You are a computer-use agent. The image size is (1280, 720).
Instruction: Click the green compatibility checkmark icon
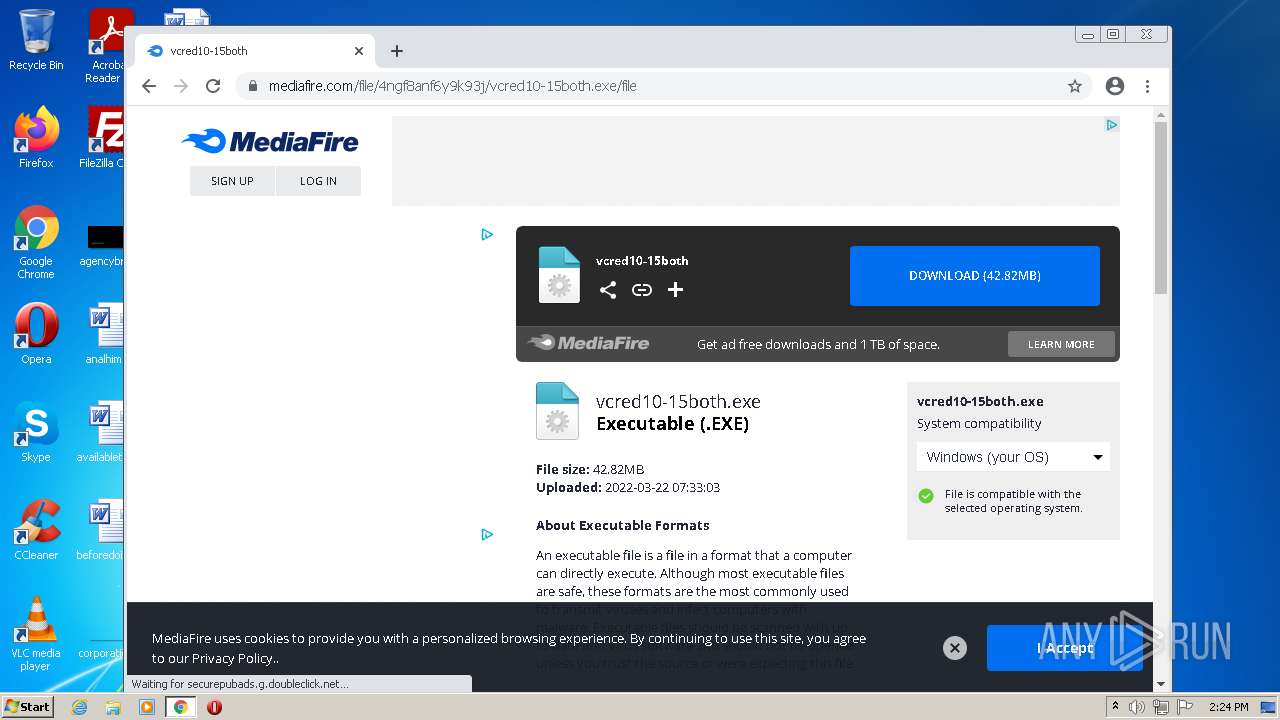click(926, 495)
